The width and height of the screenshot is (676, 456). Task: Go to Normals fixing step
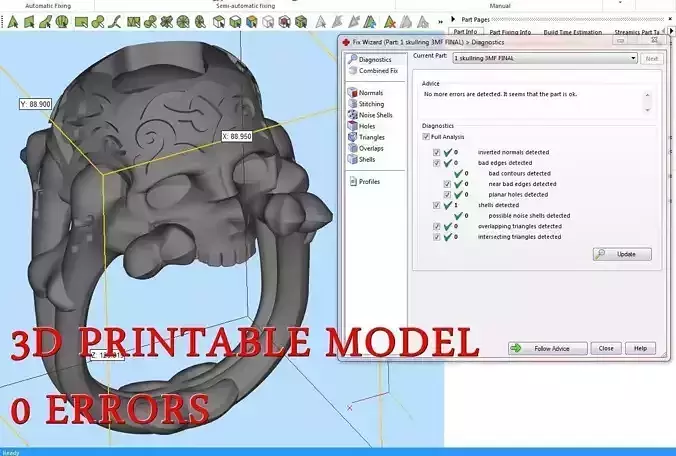pos(366,93)
